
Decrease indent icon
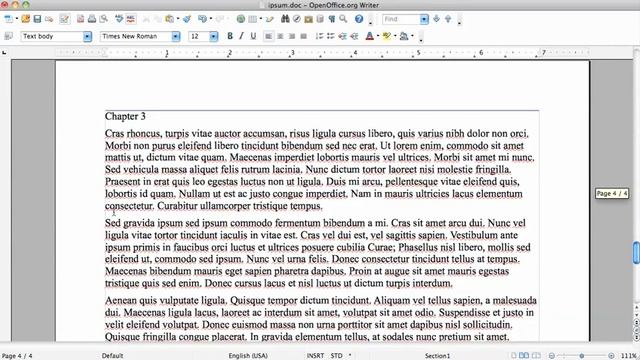[x=342, y=36]
